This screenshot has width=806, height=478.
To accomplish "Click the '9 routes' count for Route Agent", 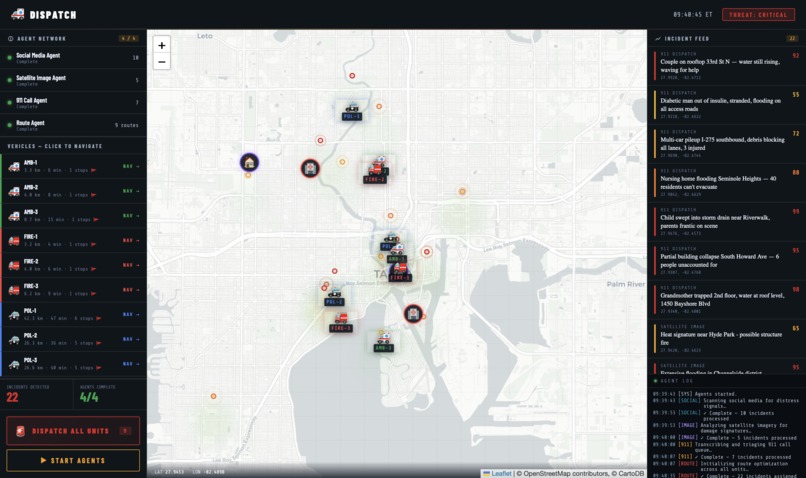I will point(126,125).
